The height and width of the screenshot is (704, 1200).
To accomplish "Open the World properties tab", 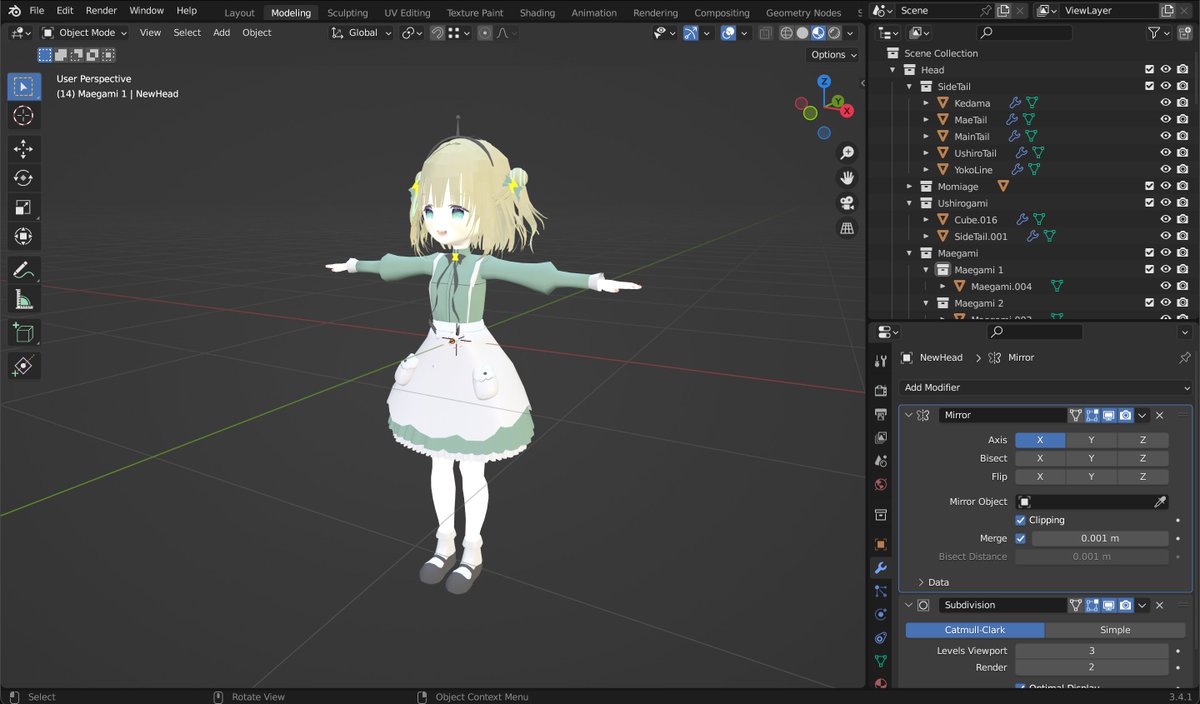I will click(x=881, y=485).
